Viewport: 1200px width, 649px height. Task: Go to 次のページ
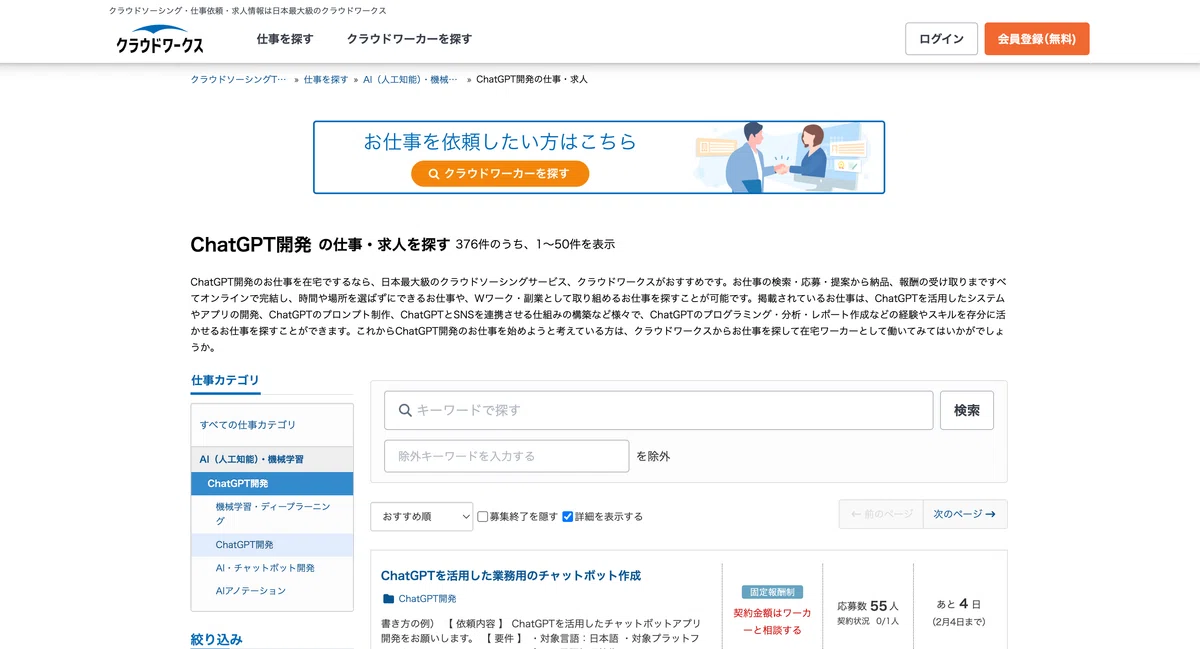(964, 514)
